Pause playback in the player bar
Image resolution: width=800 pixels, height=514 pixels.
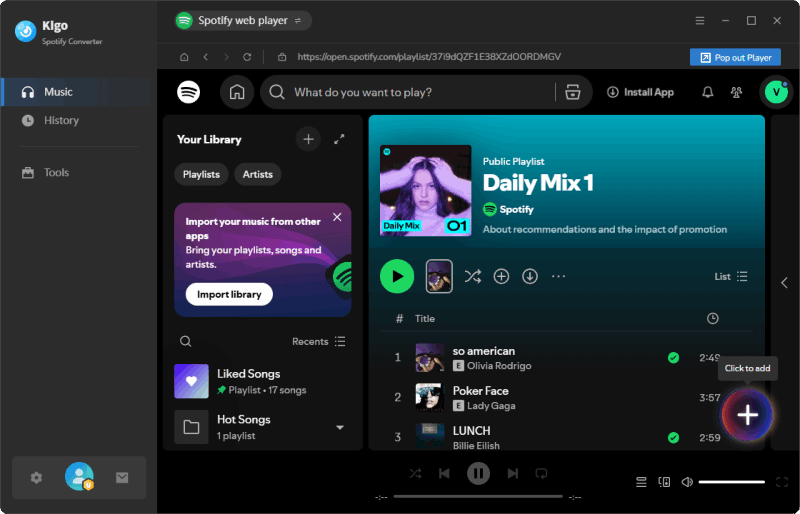click(x=479, y=474)
